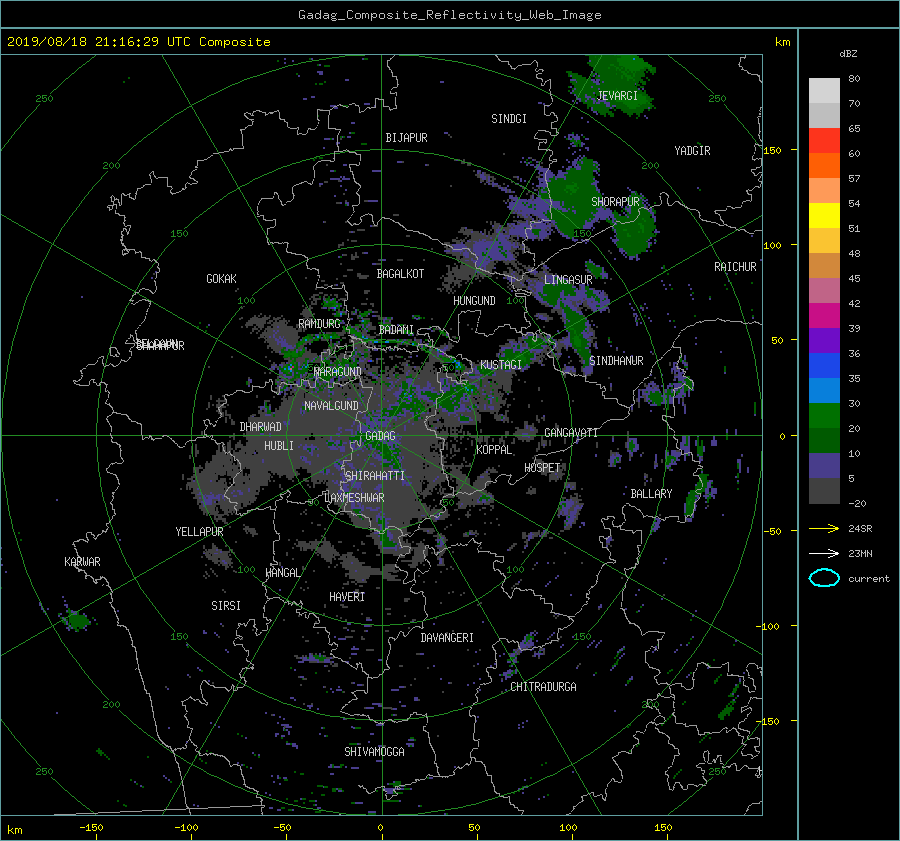Click the SINDGI city label

509,119
